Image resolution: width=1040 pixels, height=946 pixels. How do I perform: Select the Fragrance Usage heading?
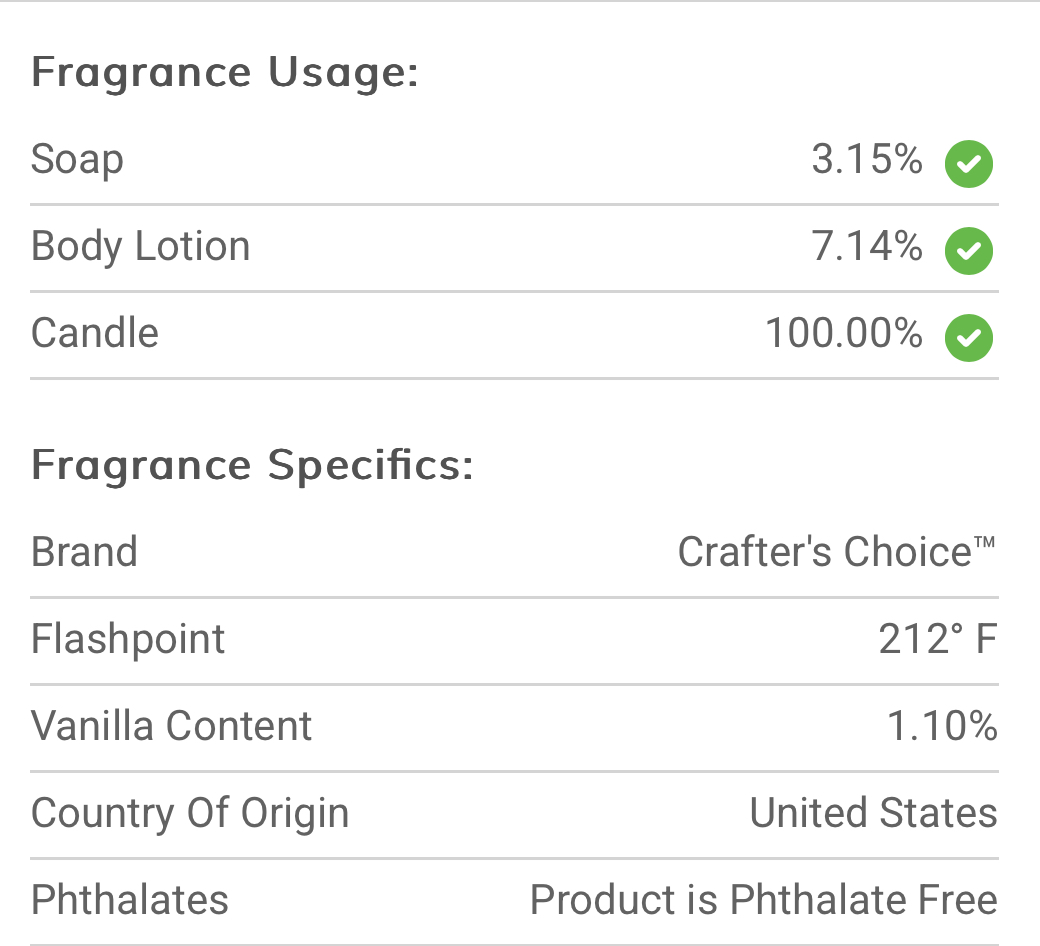tap(225, 73)
